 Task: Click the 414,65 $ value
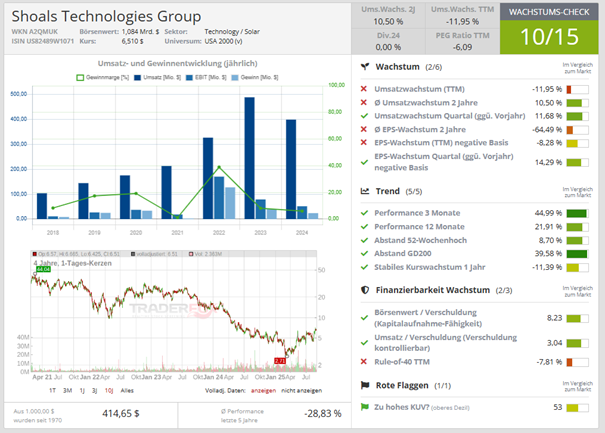(121, 413)
